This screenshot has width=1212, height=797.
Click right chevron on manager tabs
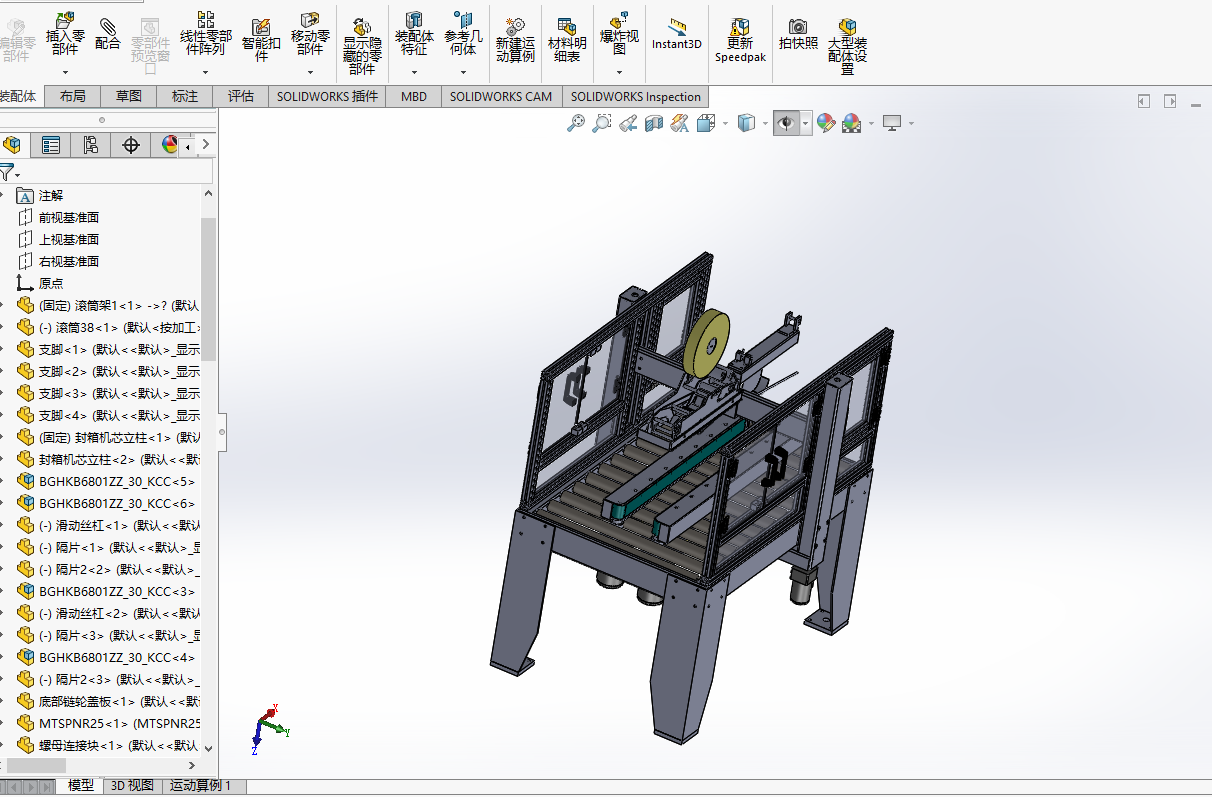pyautogui.click(x=205, y=145)
